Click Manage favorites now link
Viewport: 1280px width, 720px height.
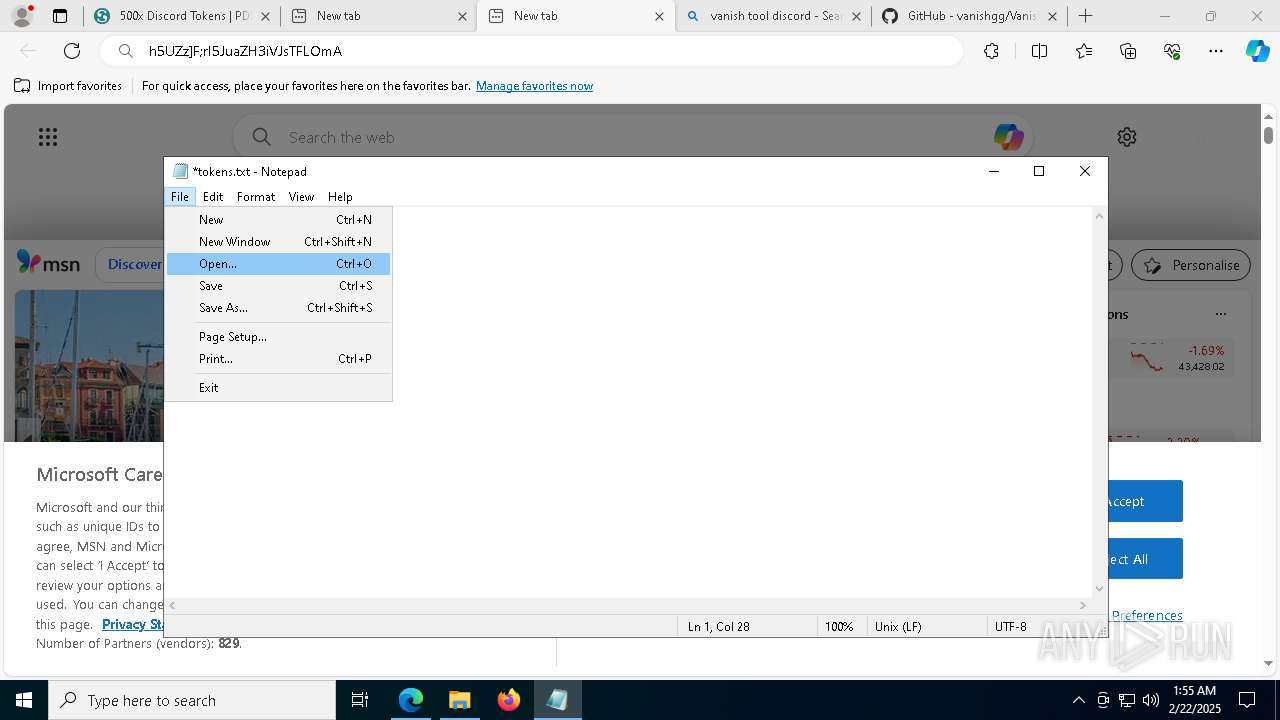click(534, 86)
